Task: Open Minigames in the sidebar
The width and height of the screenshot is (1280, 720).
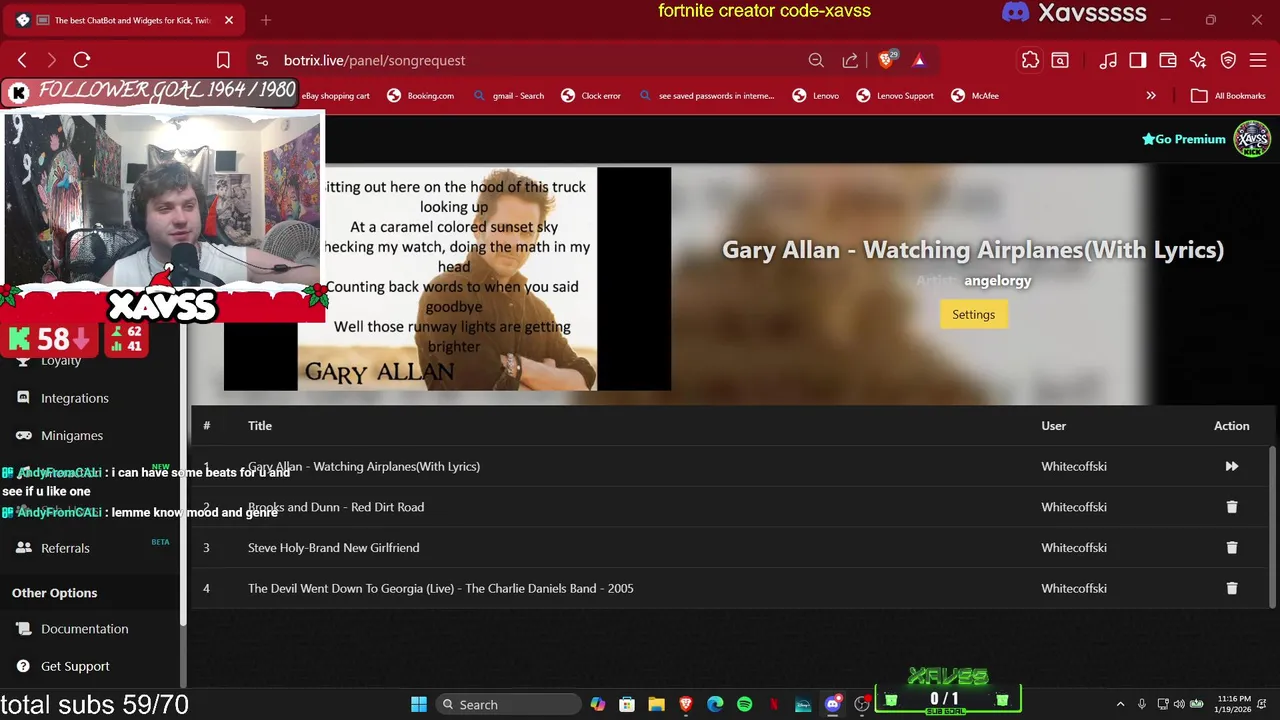Action: [72, 435]
